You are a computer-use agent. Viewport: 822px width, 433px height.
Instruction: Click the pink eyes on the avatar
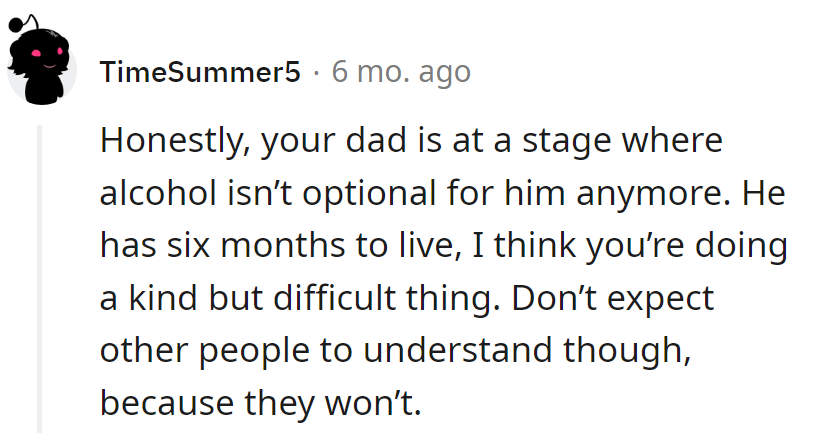pos(41,52)
